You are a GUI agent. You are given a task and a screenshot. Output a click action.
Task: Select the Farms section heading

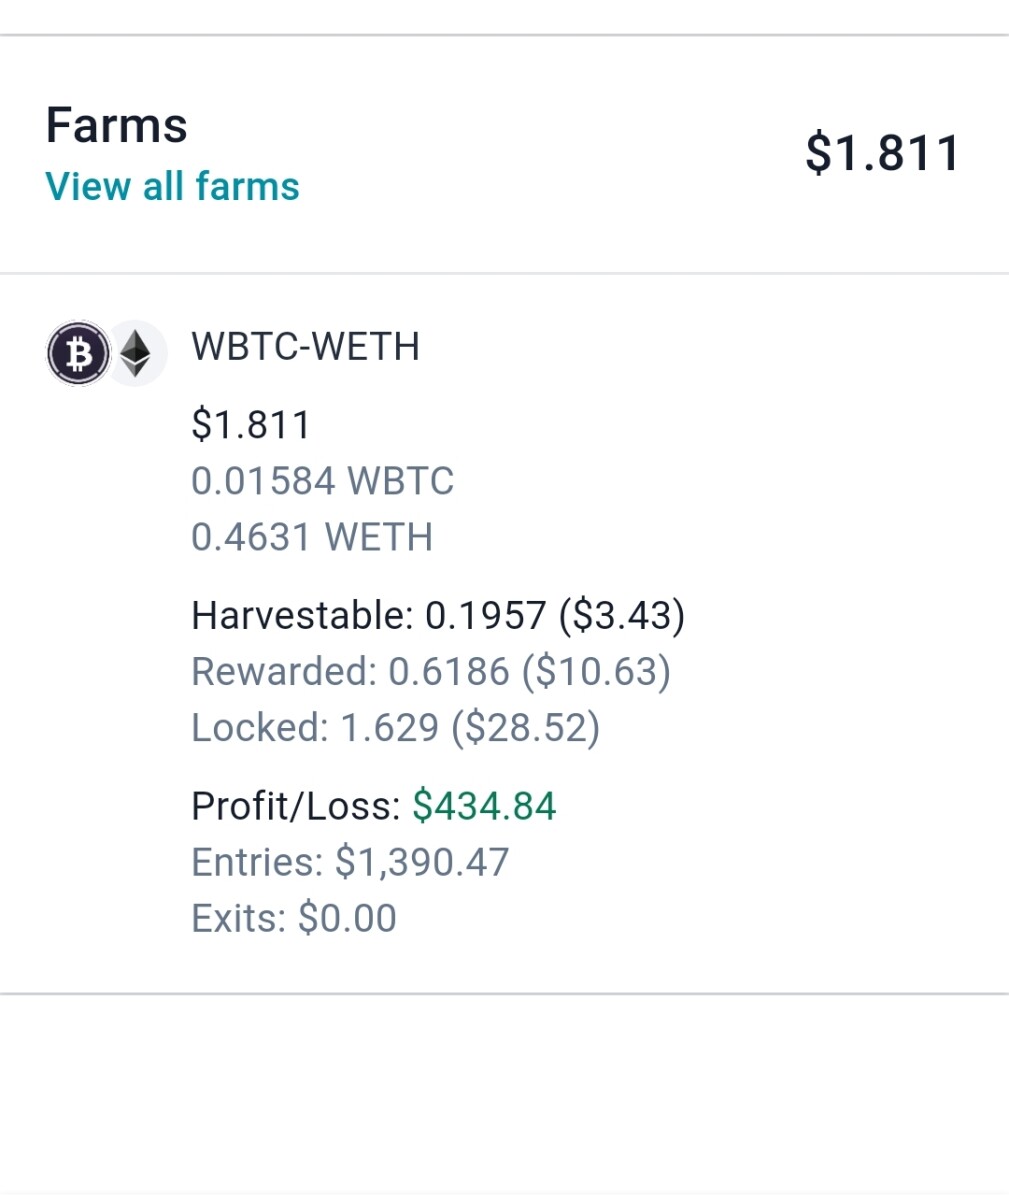116,126
